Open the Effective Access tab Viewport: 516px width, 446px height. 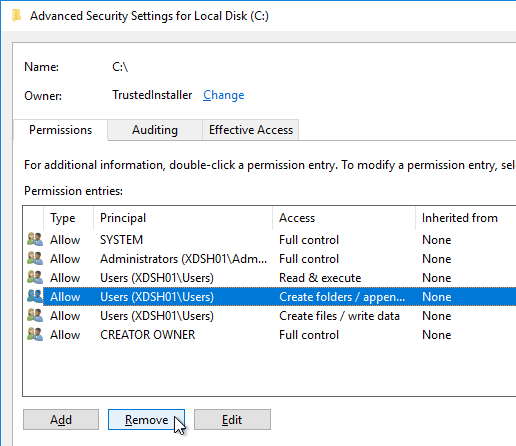coord(251,130)
